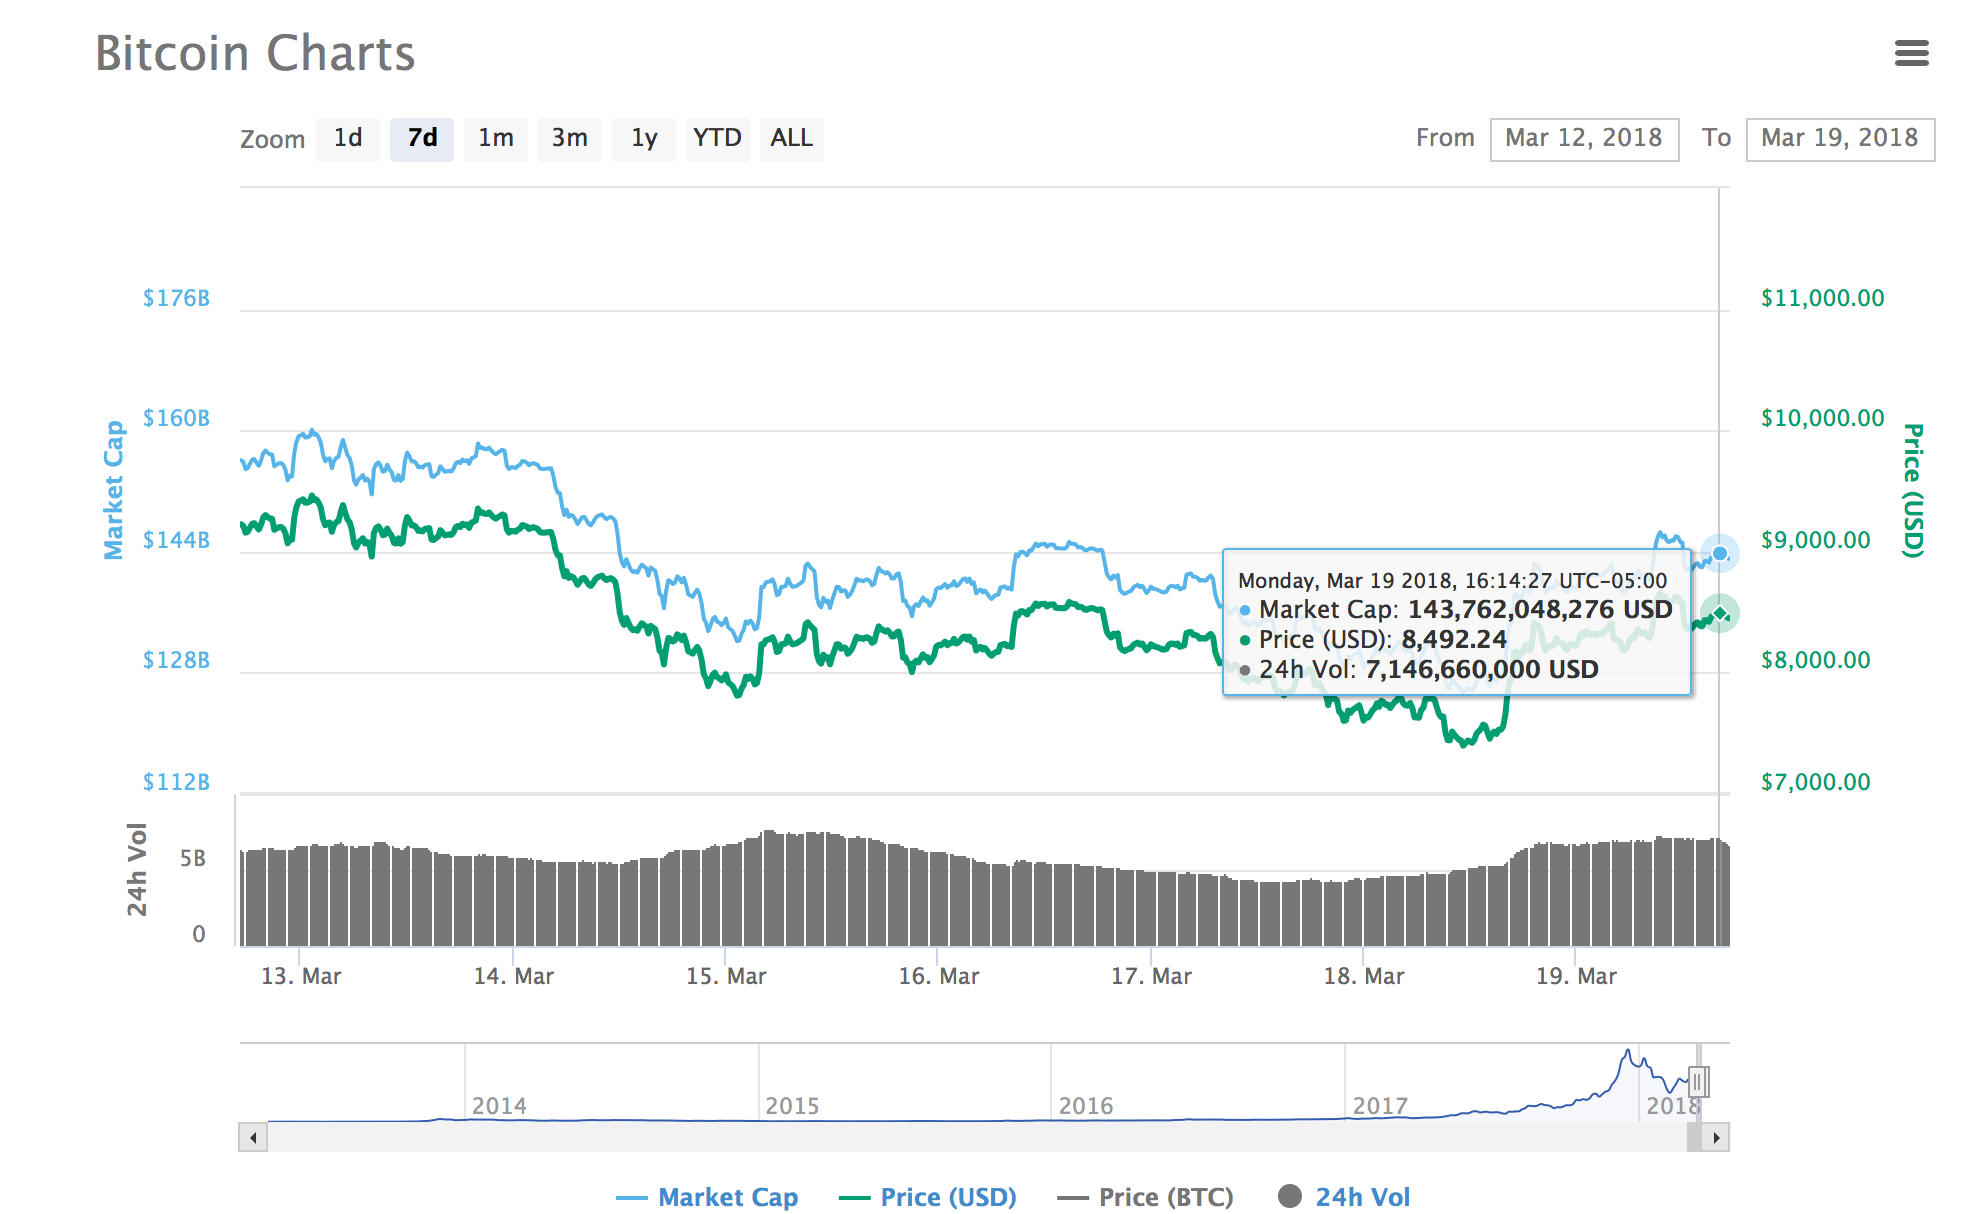Click navigator left scroll arrow
Screen dimensions: 1968x1214
(x=253, y=1137)
